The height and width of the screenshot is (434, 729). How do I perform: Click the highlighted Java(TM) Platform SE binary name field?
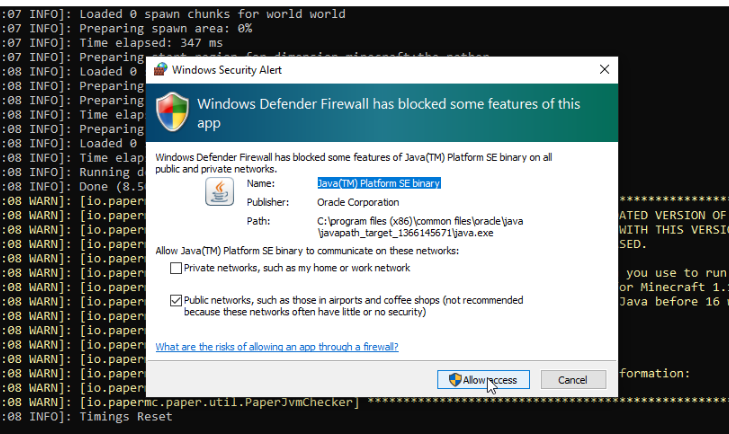coord(379,183)
